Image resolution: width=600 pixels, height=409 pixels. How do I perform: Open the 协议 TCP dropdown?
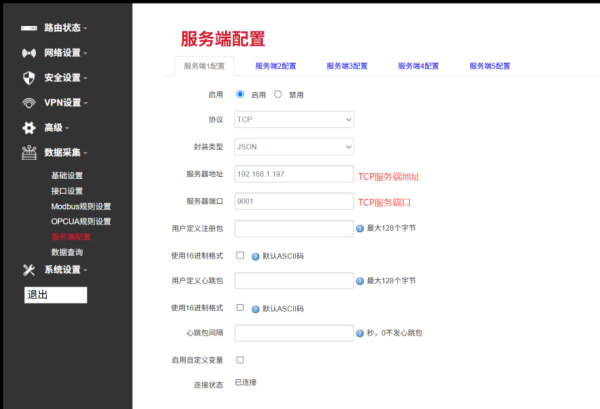point(294,119)
